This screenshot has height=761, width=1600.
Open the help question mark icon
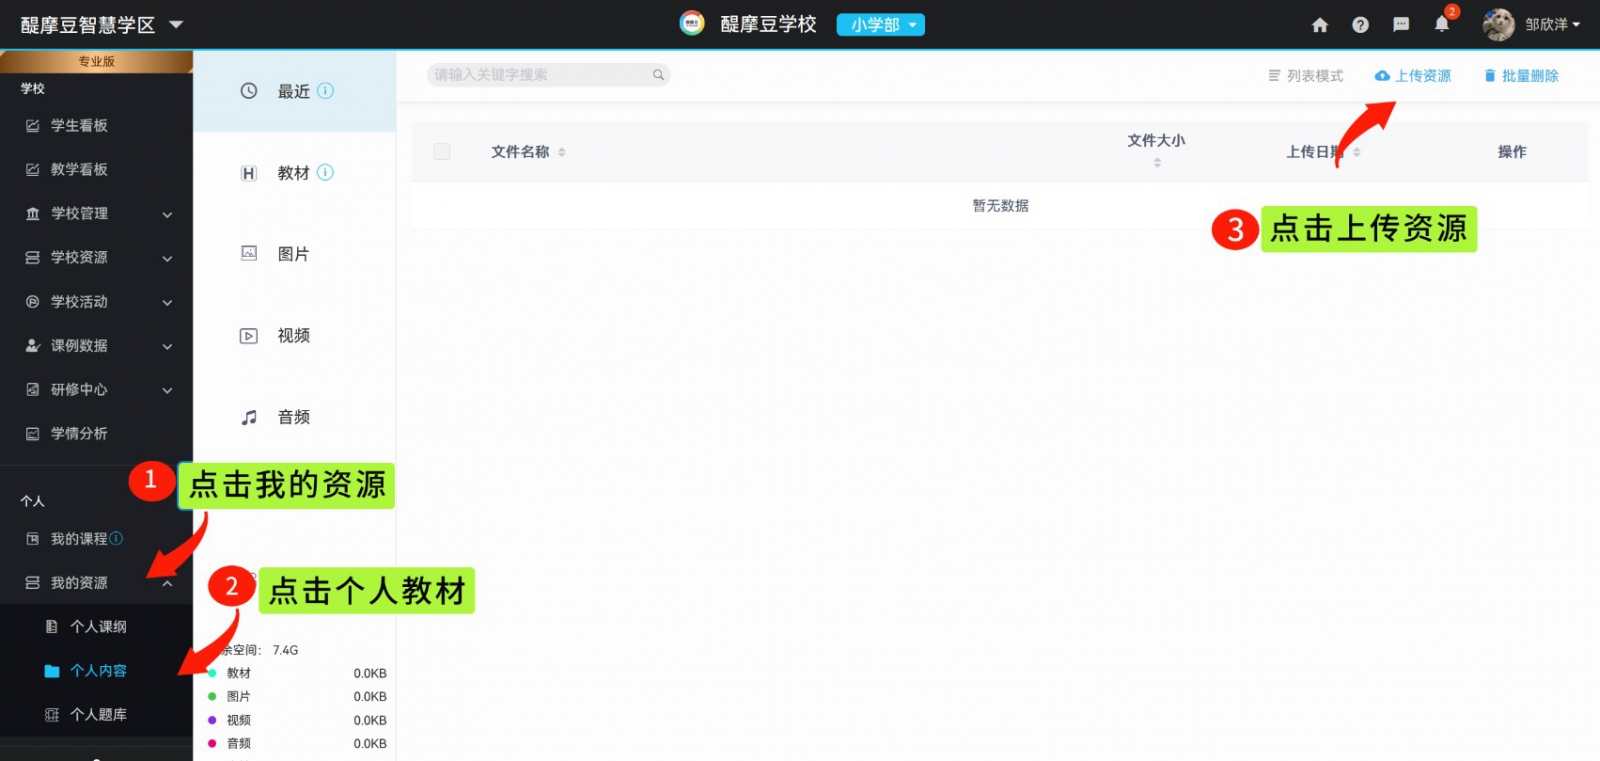(1360, 25)
